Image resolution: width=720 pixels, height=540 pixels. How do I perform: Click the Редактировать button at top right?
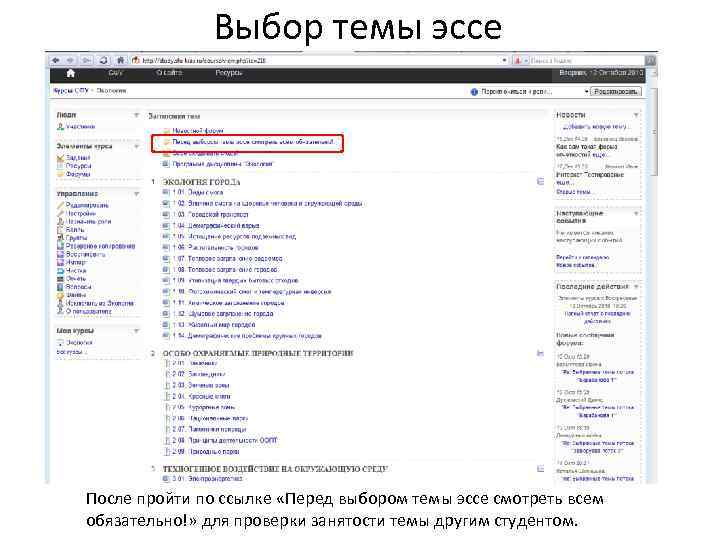(x=616, y=92)
